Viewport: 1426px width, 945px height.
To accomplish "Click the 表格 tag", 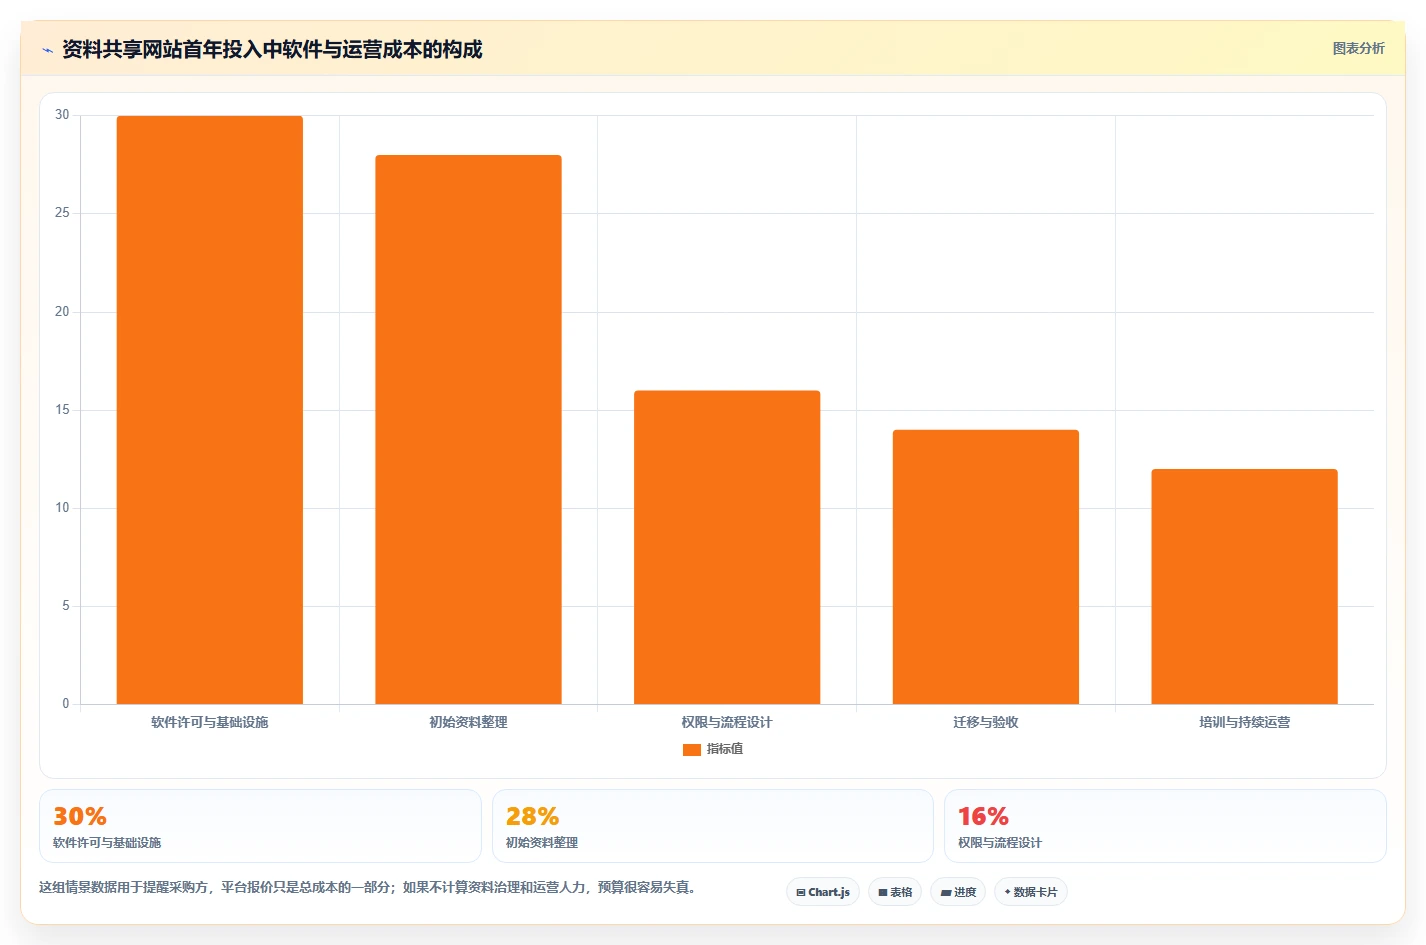I will (895, 892).
